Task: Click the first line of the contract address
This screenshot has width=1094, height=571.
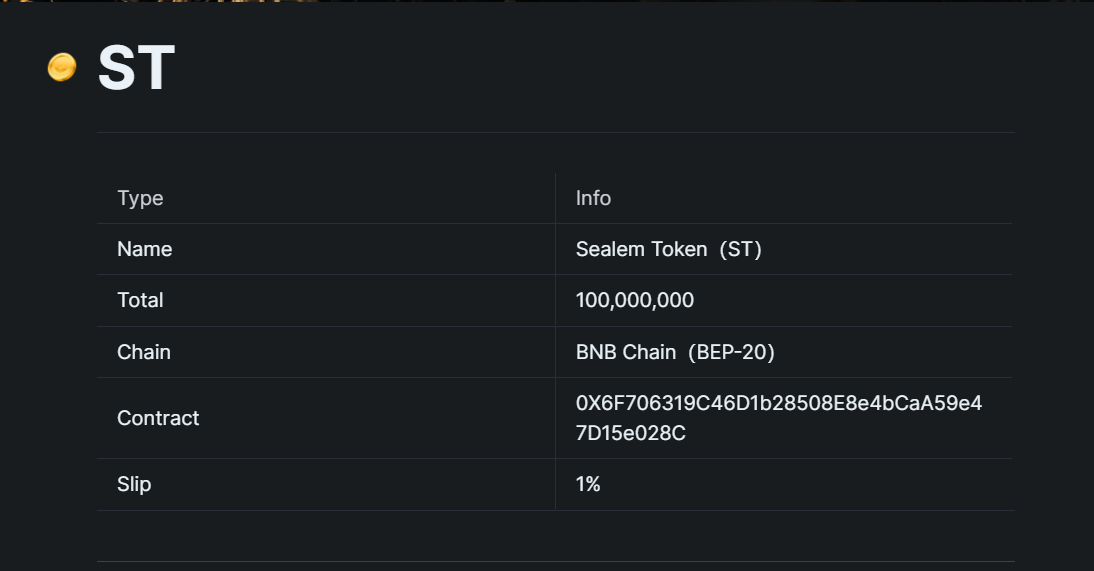Action: [x=778, y=403]
